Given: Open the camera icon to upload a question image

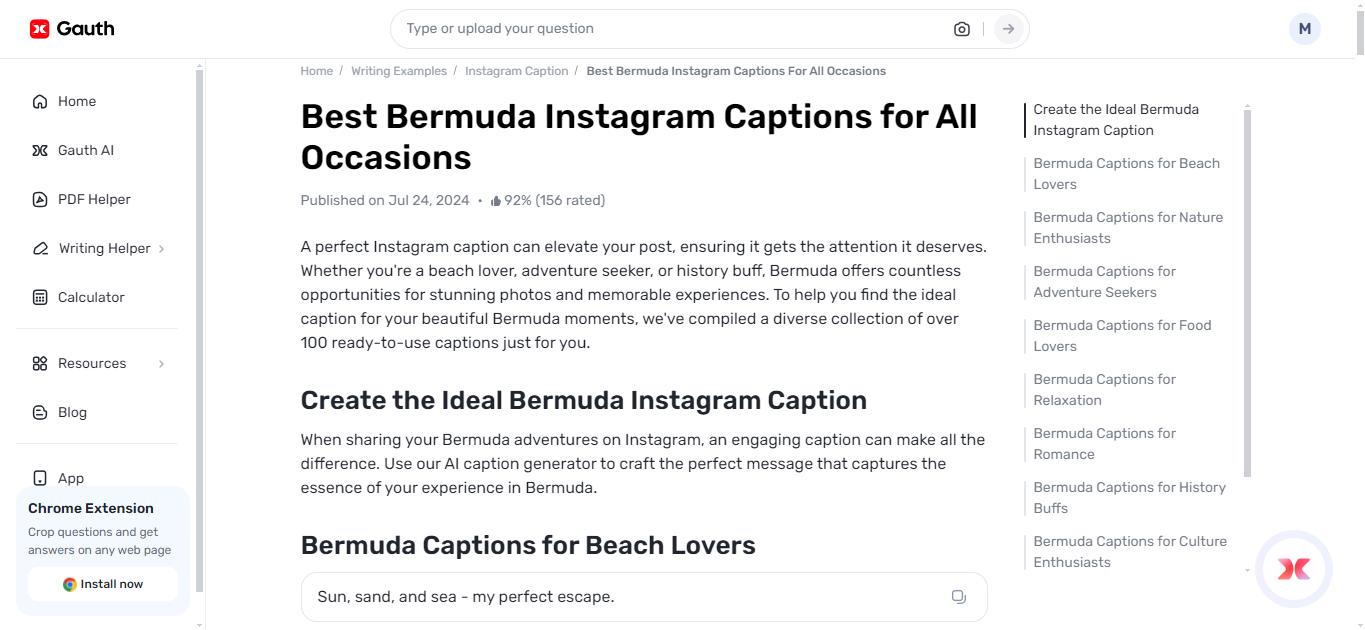Looking at the screenshot, I should (x=961, y=28).
